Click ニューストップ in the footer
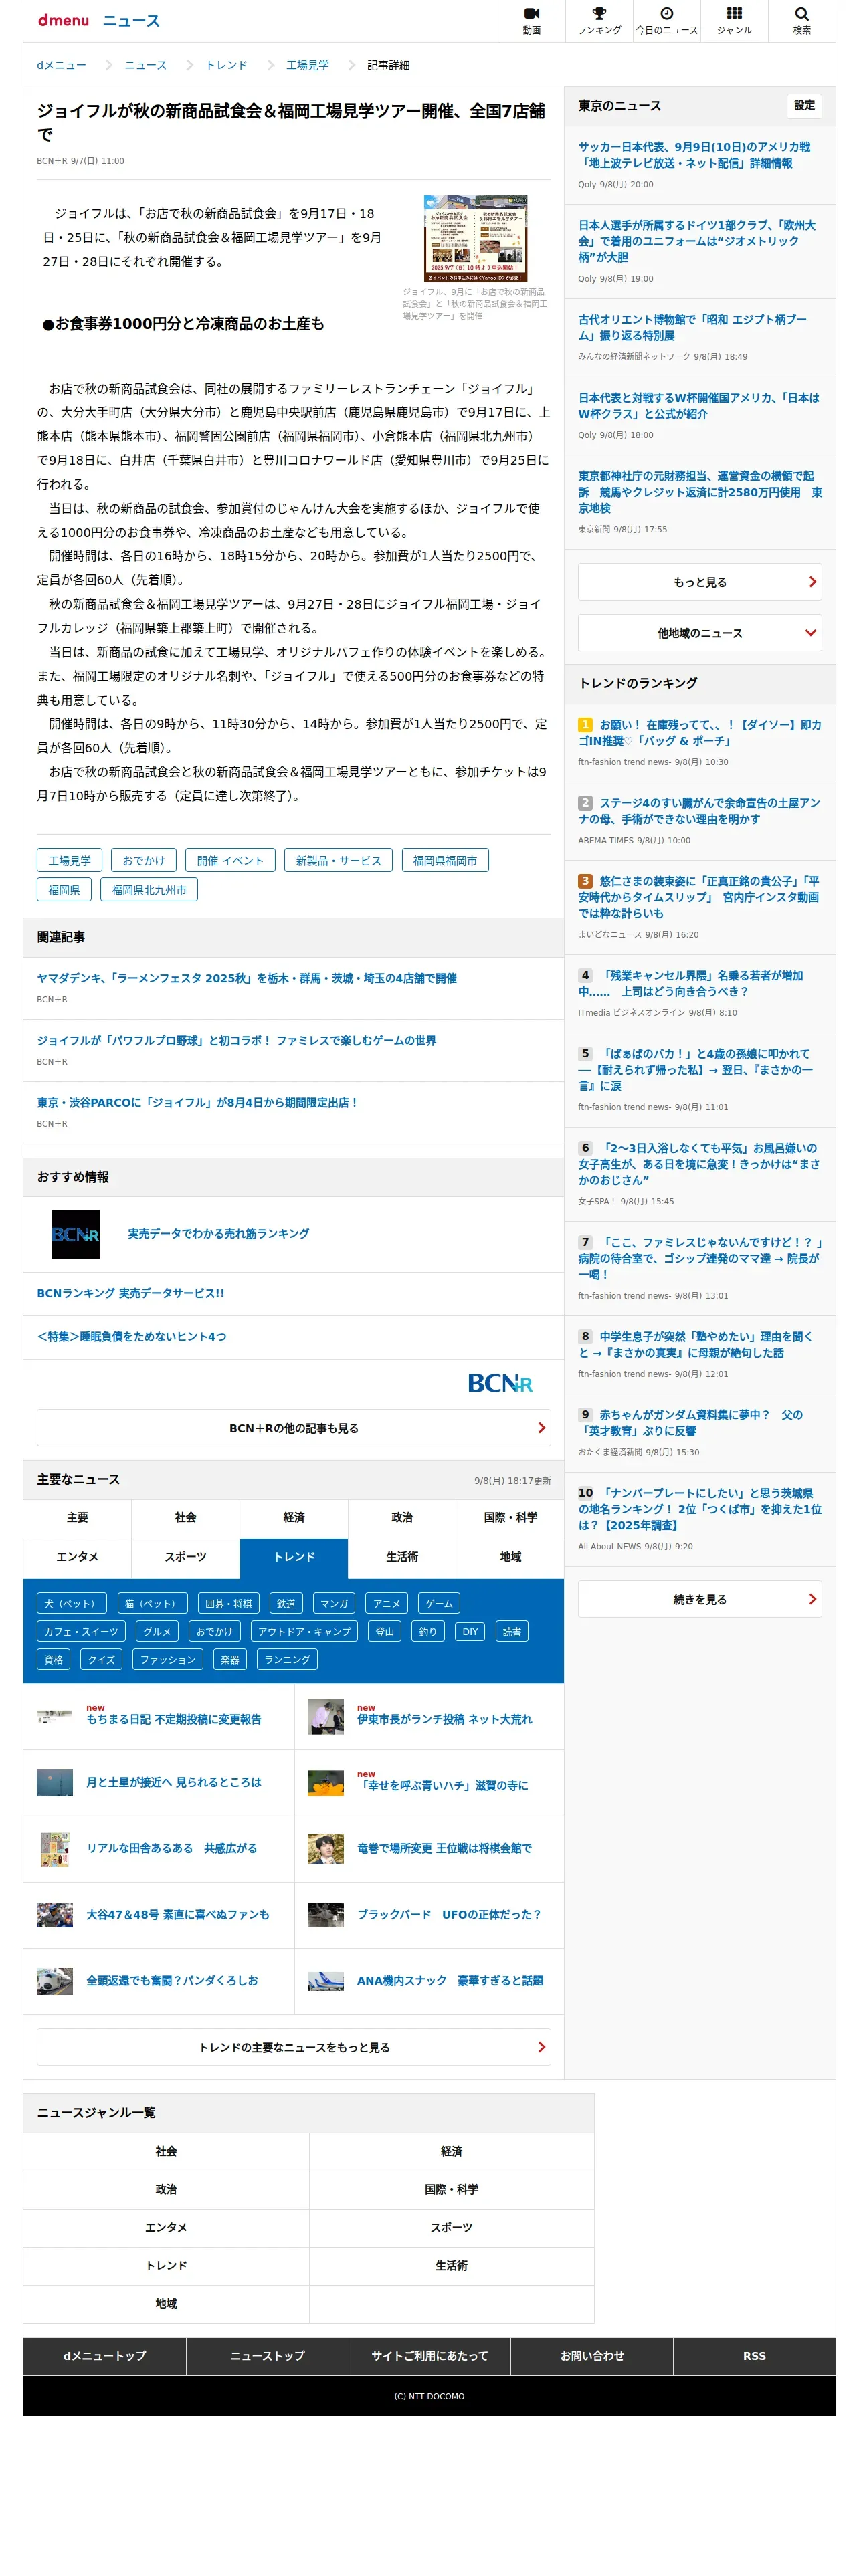859x2576 pixels. [x=267, y=2356]
